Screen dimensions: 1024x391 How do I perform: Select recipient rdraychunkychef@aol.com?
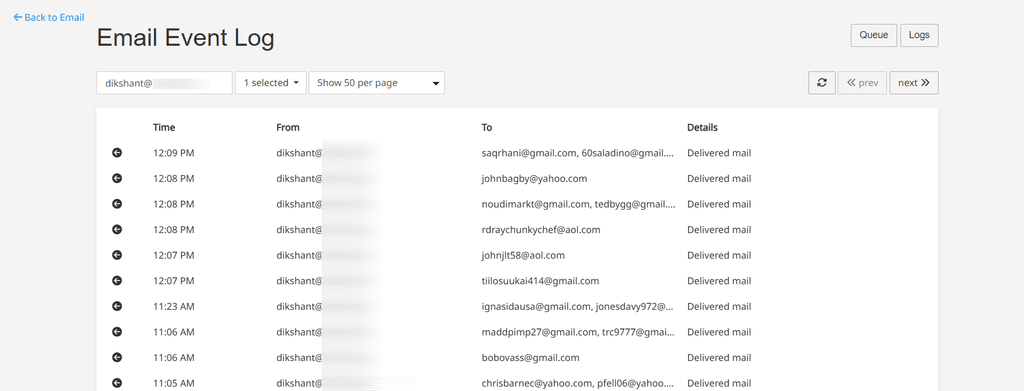[541, 229]
